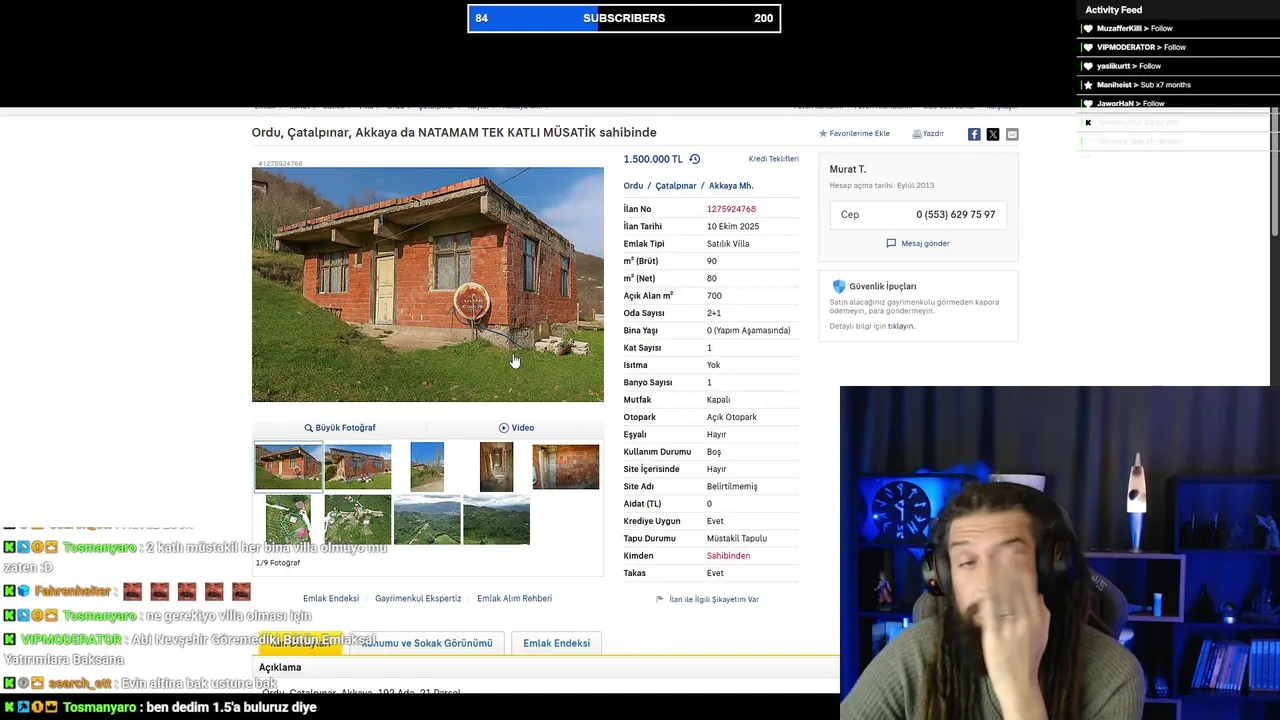Click the date 10 Ekim 2025
Viewport: 1280px width, 720px height.
click(733, 226)
